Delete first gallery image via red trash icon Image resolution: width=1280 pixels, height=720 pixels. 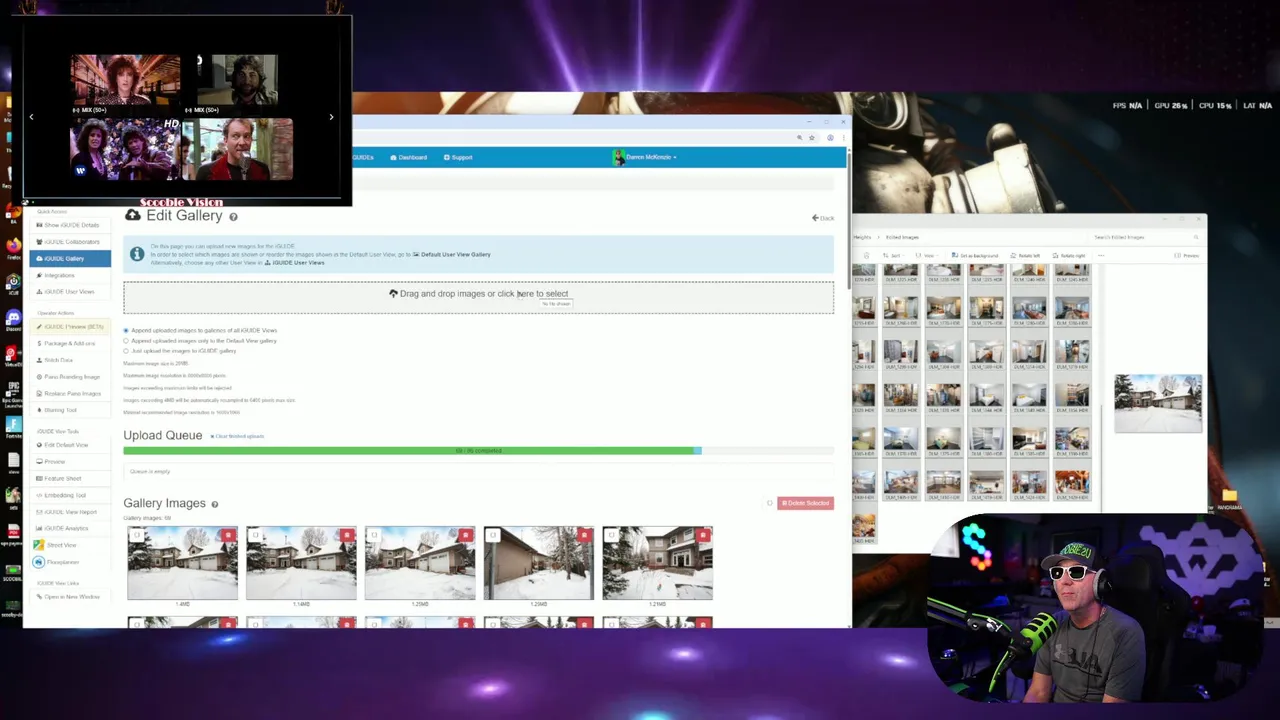(x=228, y=536)
